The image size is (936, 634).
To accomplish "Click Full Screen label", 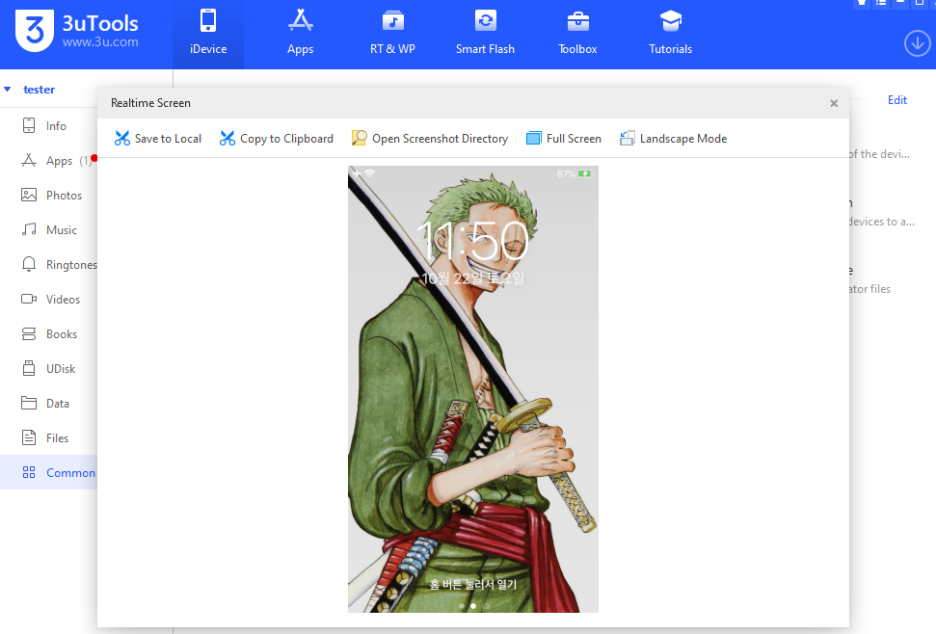I will point(574,139).
